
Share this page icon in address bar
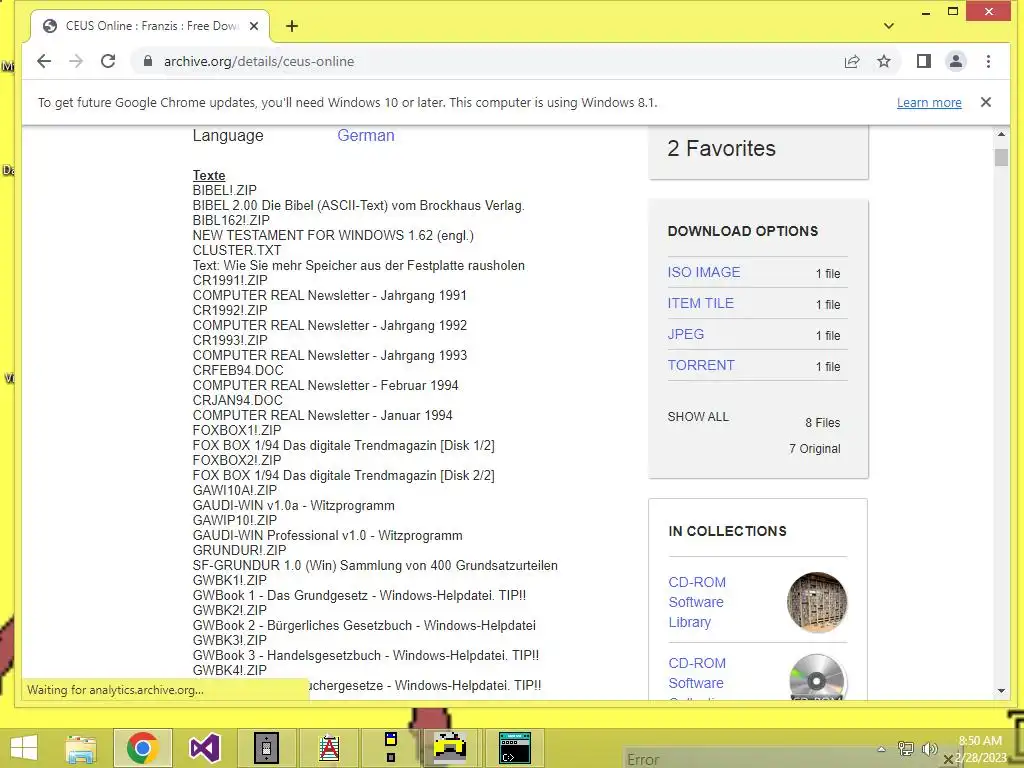coord(852,61)
